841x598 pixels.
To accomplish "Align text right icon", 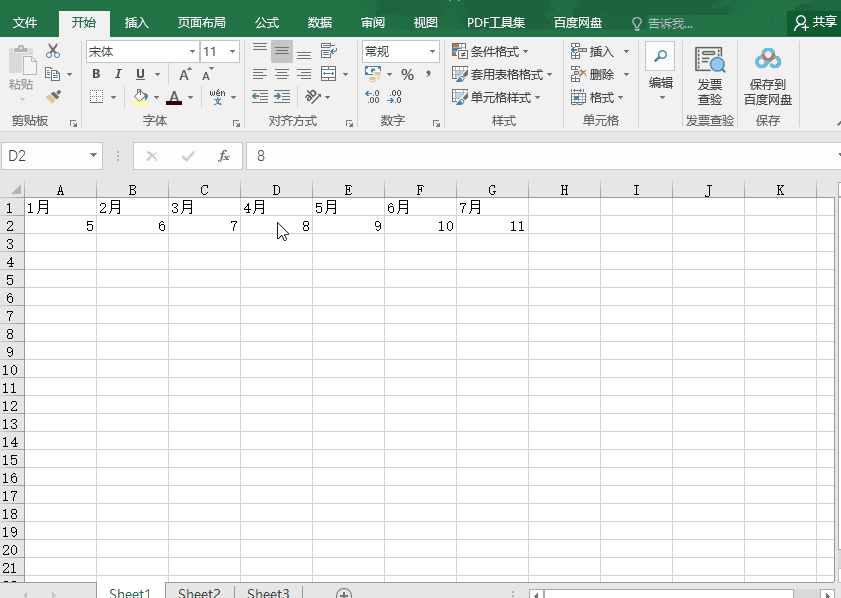I will point(304,74).
